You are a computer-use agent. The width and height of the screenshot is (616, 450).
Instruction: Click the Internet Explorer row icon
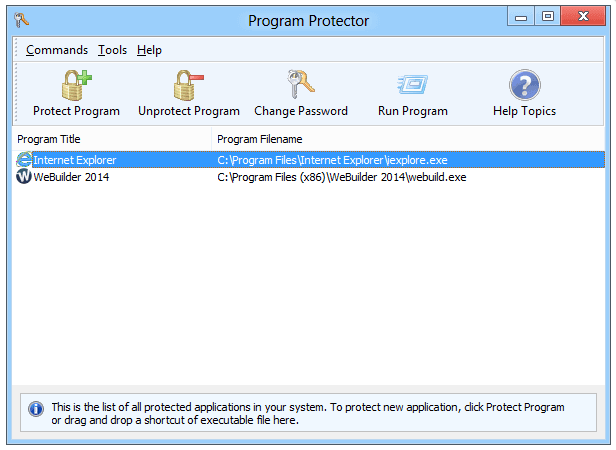coord(24,160)
